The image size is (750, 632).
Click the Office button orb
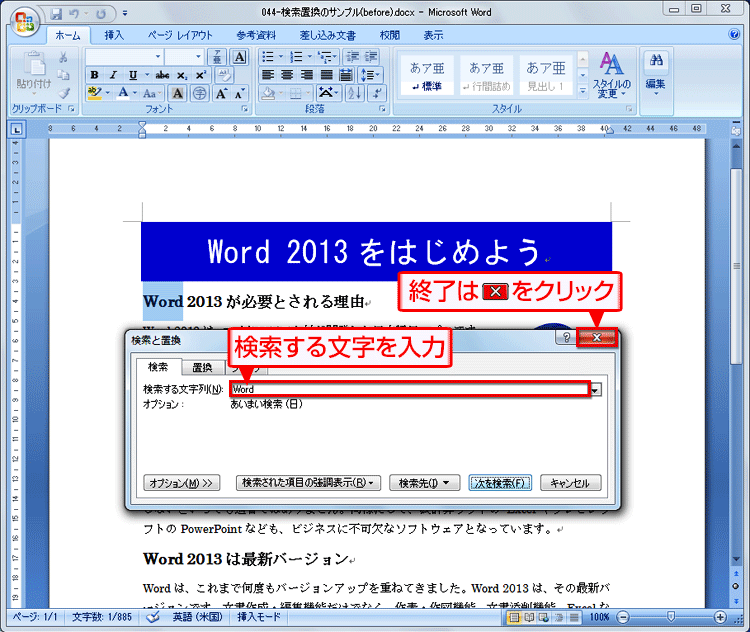tap(25, 22)
